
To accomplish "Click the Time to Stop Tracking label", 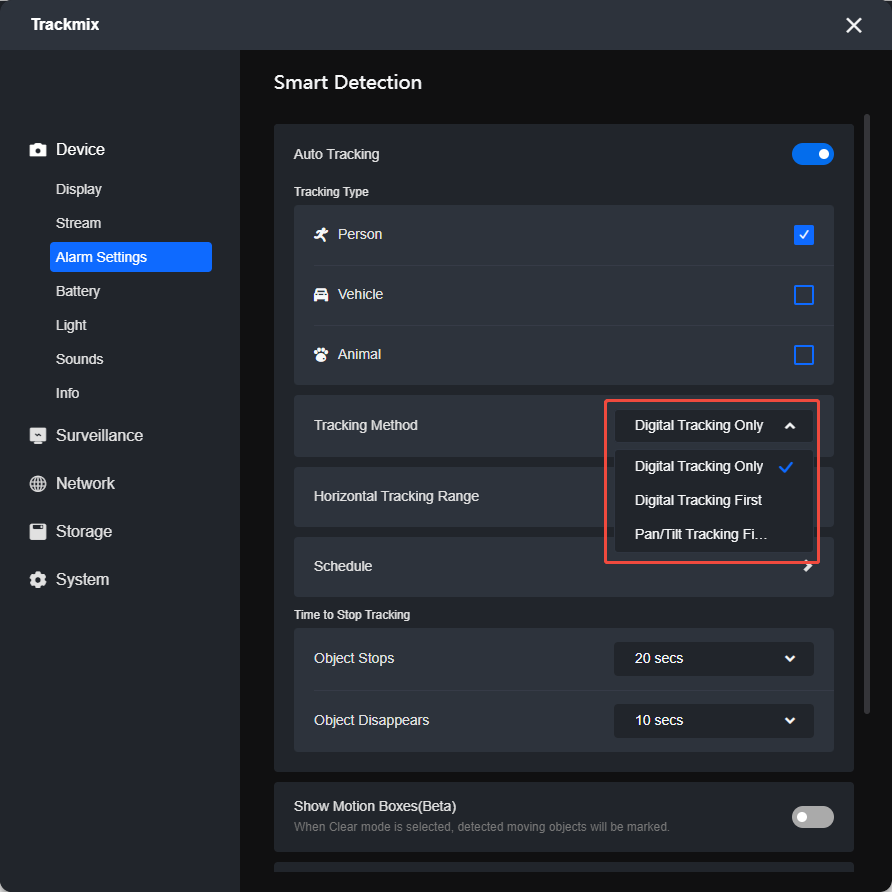I will 352,615.
